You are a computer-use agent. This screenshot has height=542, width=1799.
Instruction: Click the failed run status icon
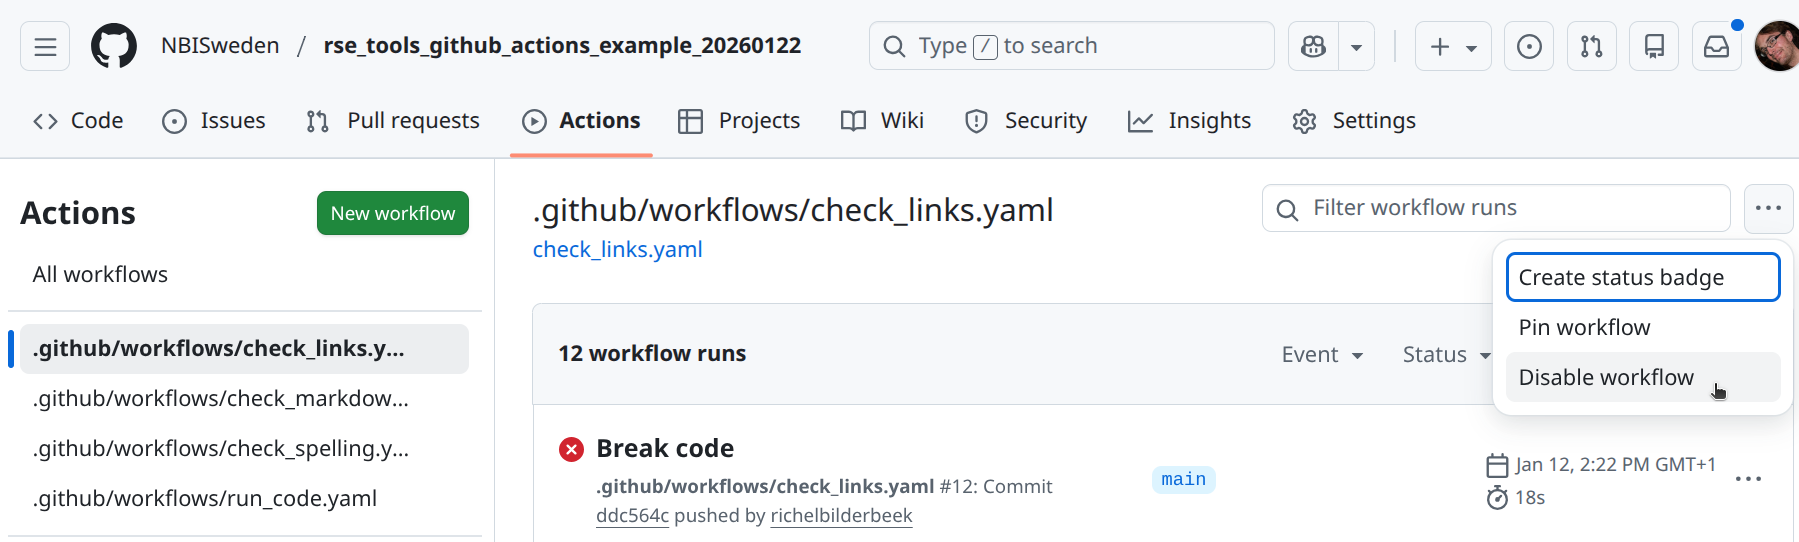click(x=571, y=449)
